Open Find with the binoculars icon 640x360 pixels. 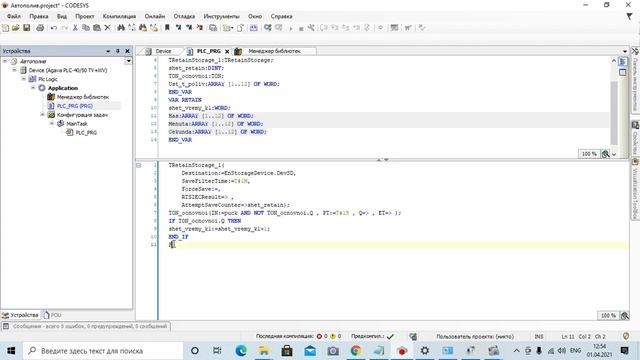coord(121,28)
